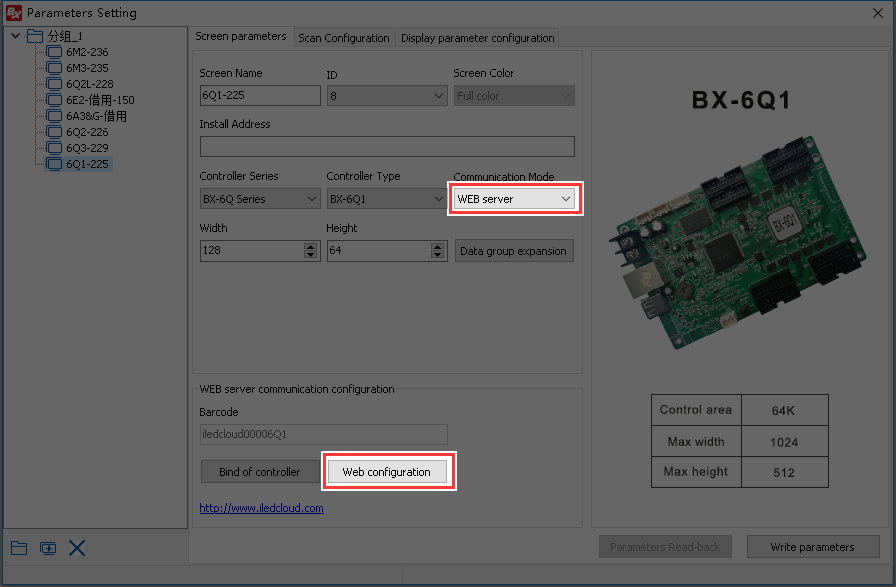Click the BX app logo in title bar
Viewport: 896px width, 587px height.
point(14,13)
